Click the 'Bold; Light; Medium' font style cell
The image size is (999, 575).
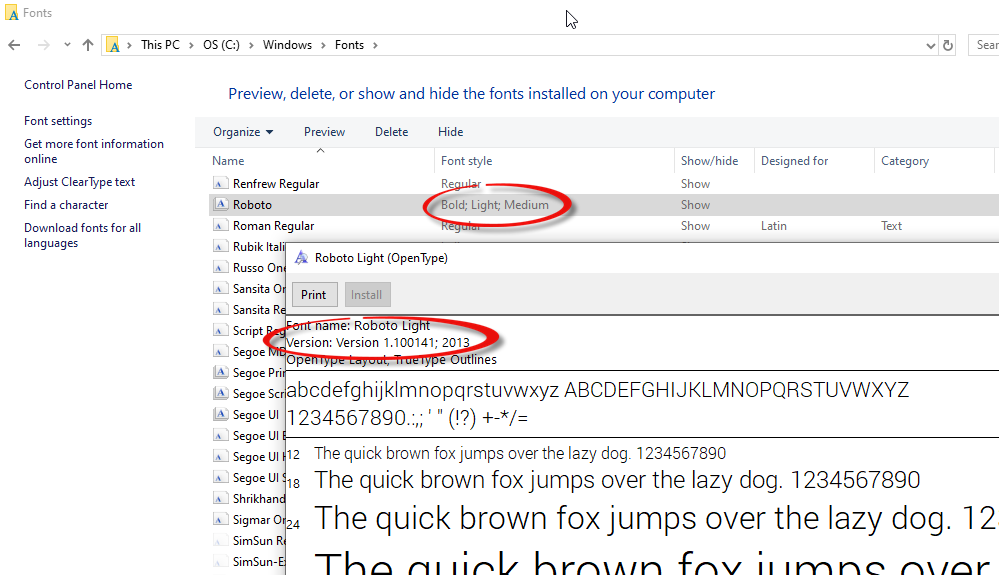pos(494,204)
